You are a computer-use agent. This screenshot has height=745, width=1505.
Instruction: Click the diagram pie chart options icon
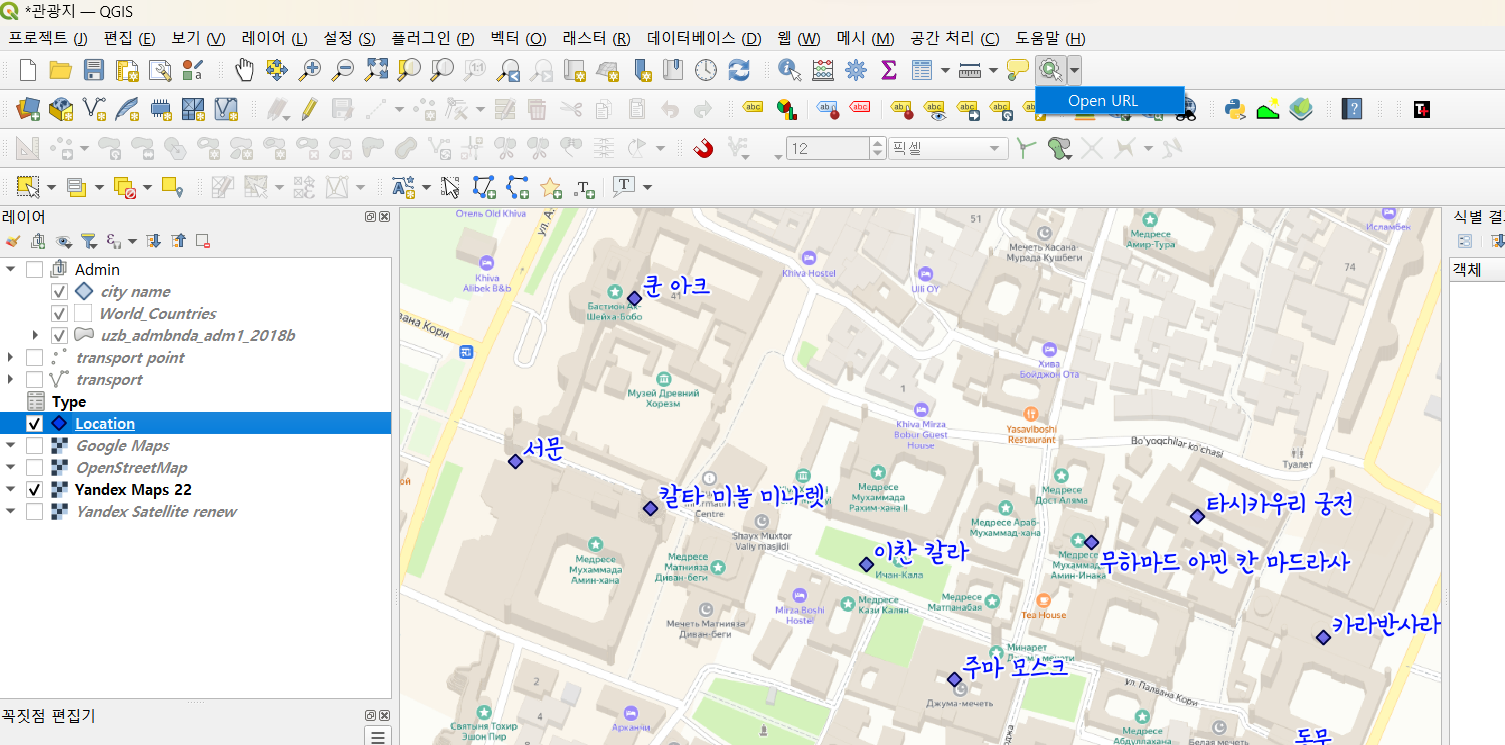786,109
